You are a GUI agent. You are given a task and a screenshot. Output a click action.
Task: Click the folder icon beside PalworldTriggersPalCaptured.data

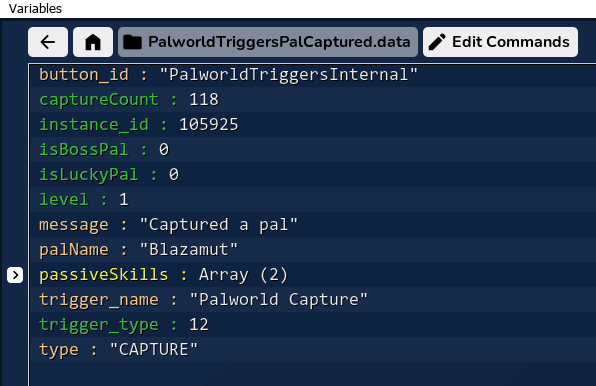(x=132, y=42)
